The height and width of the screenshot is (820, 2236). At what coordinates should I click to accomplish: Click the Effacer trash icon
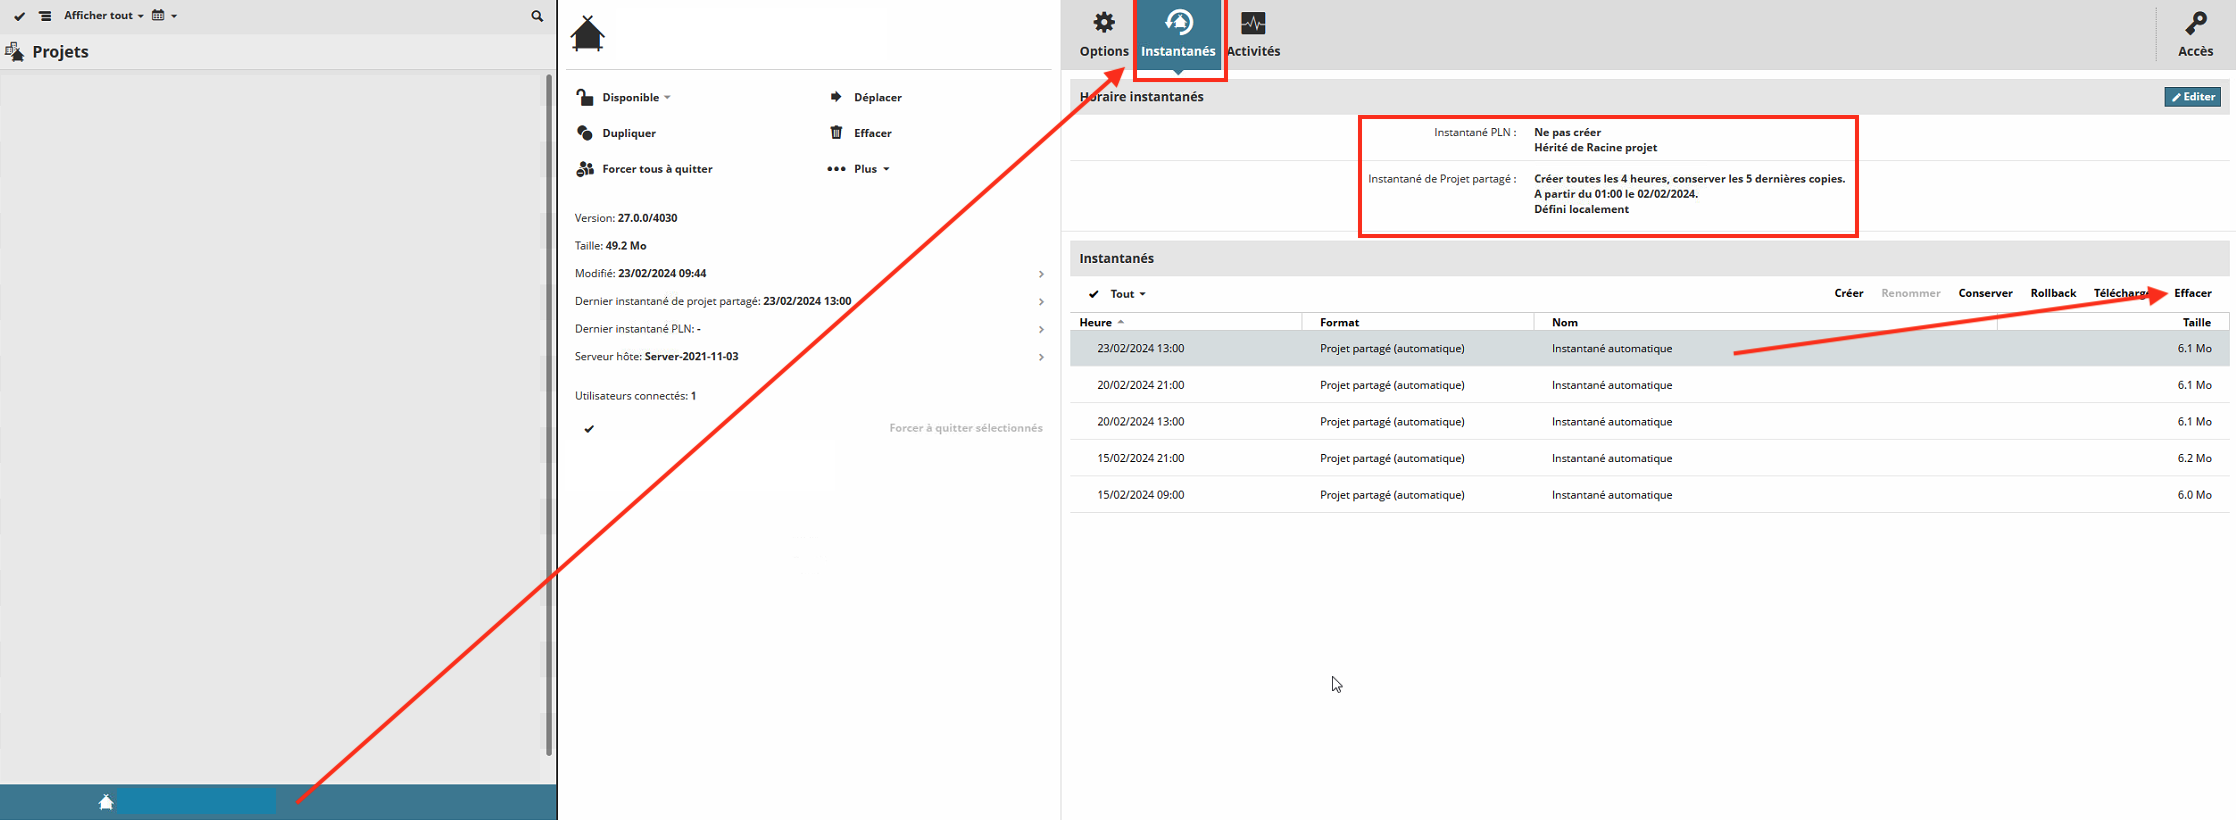836,133
